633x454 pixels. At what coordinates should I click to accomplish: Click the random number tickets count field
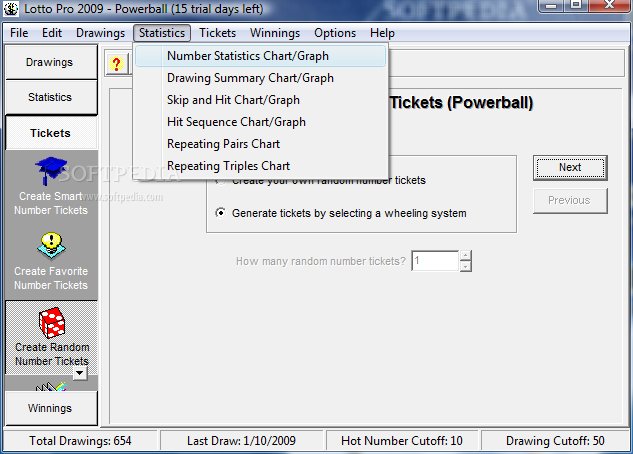pos(435,261)
